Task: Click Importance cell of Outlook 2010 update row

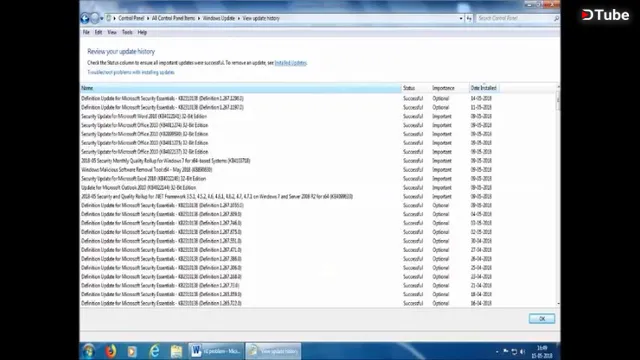Action: 442,188
